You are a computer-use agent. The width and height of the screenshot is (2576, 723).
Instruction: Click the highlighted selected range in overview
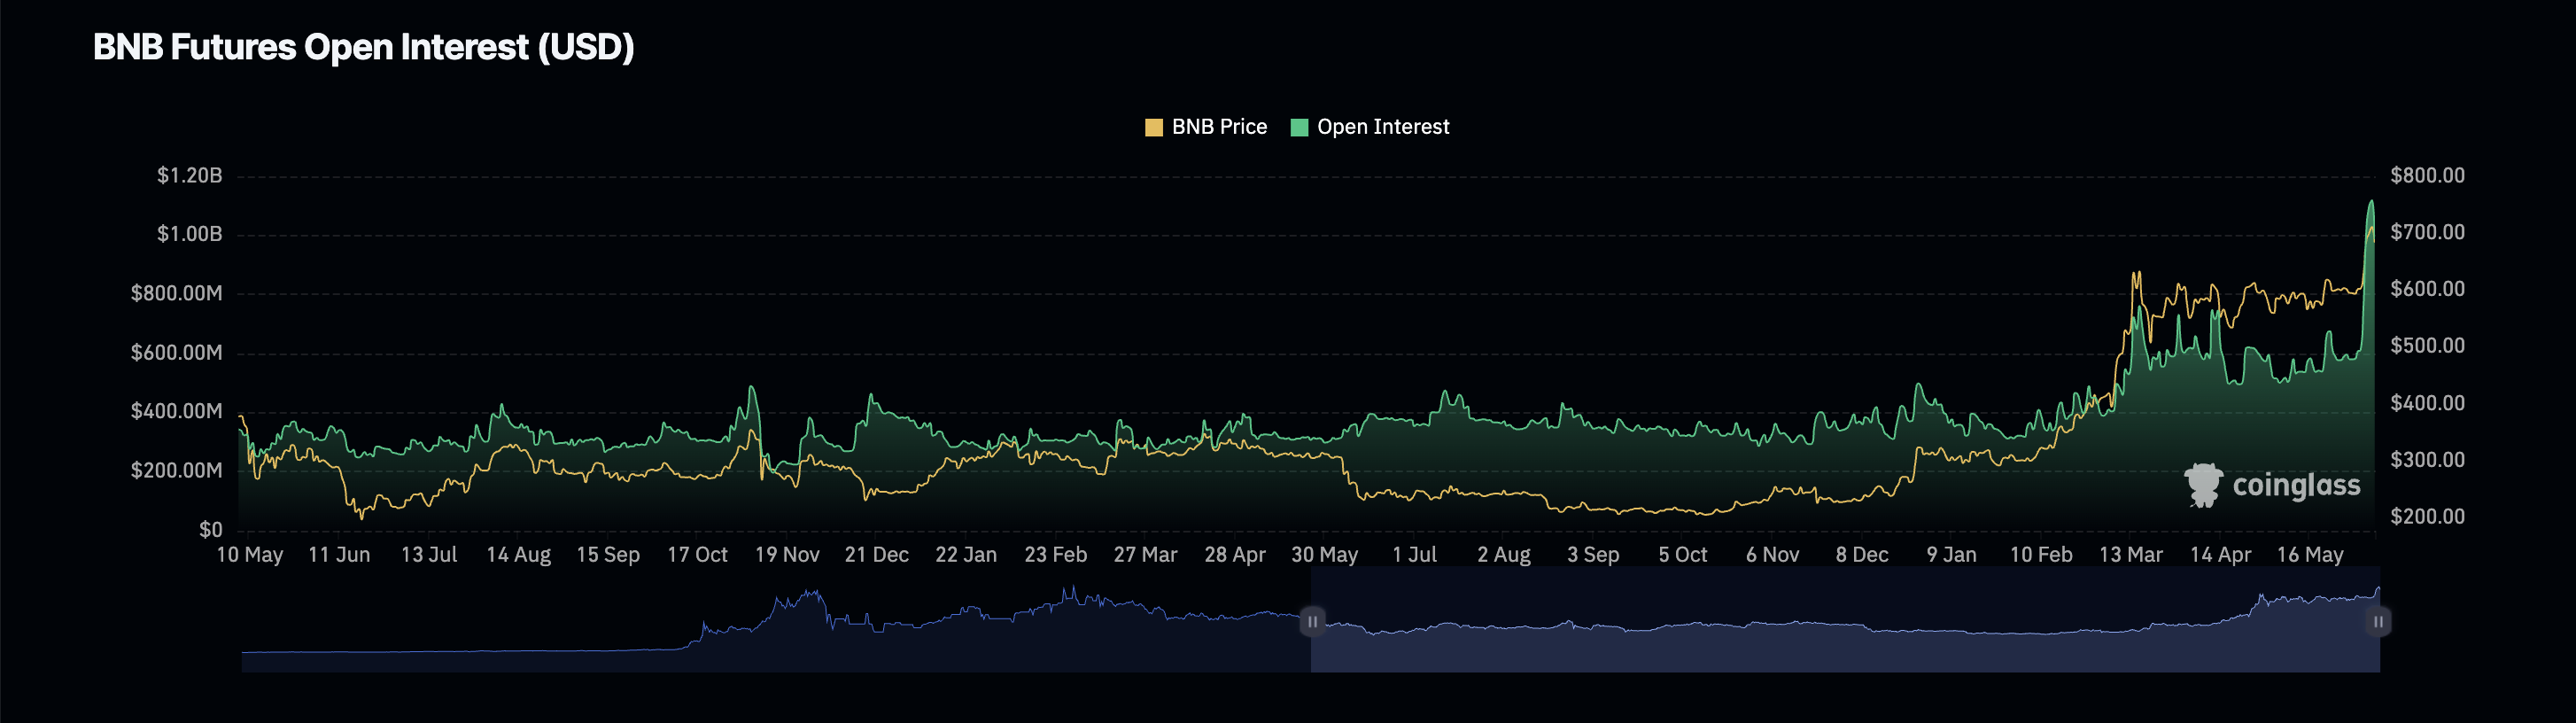1845,622
